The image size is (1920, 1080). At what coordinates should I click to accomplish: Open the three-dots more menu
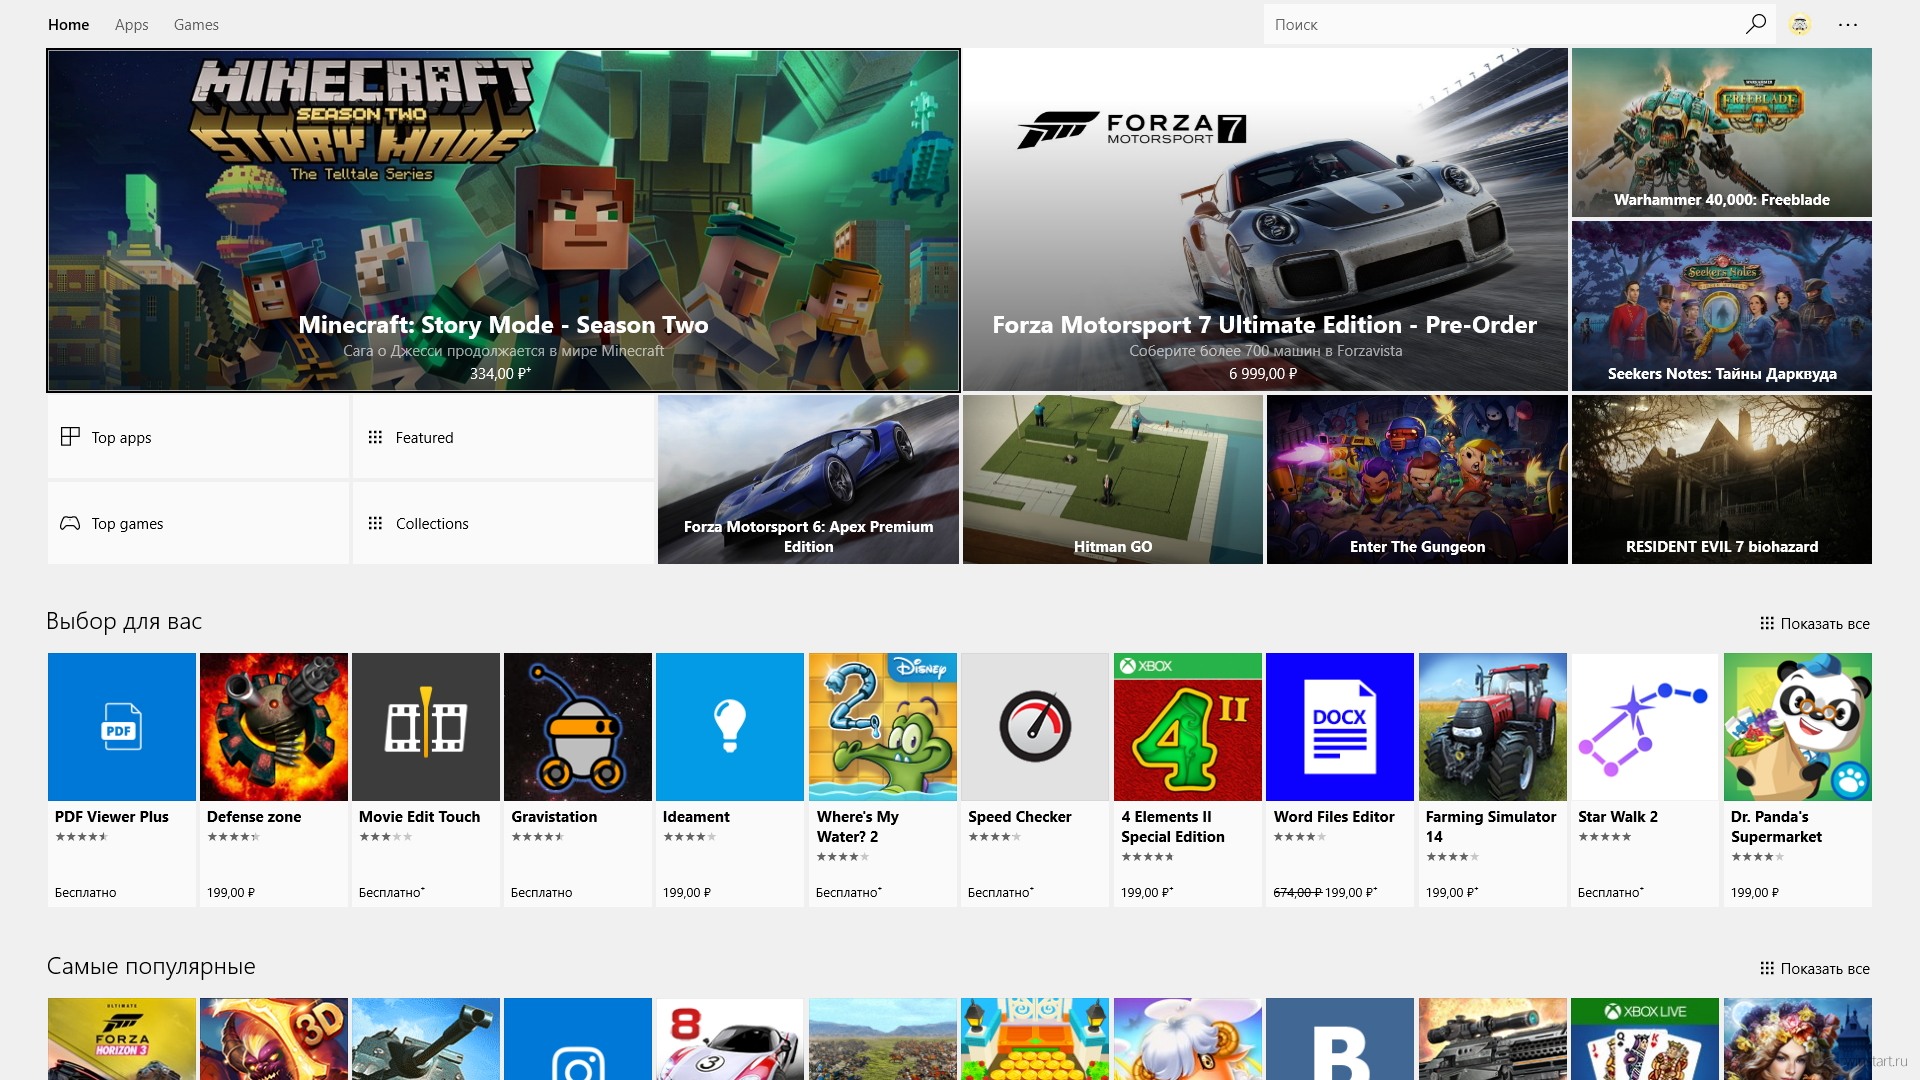1848,24
